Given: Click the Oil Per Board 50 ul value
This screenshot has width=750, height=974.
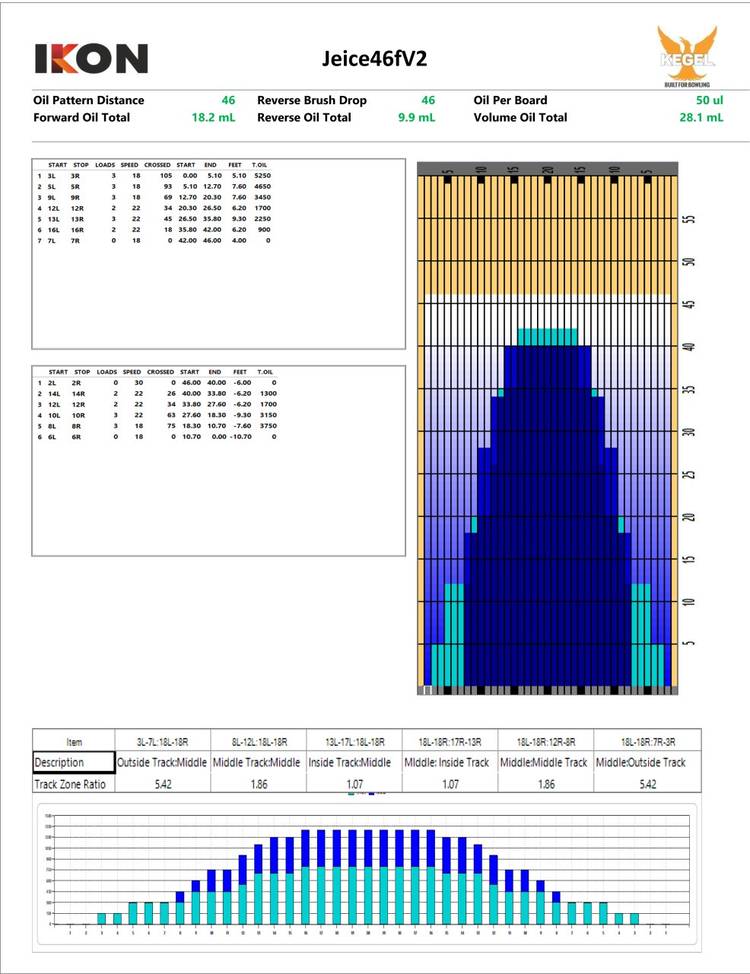Looking at the screenshot, I should tap(708, 100).
